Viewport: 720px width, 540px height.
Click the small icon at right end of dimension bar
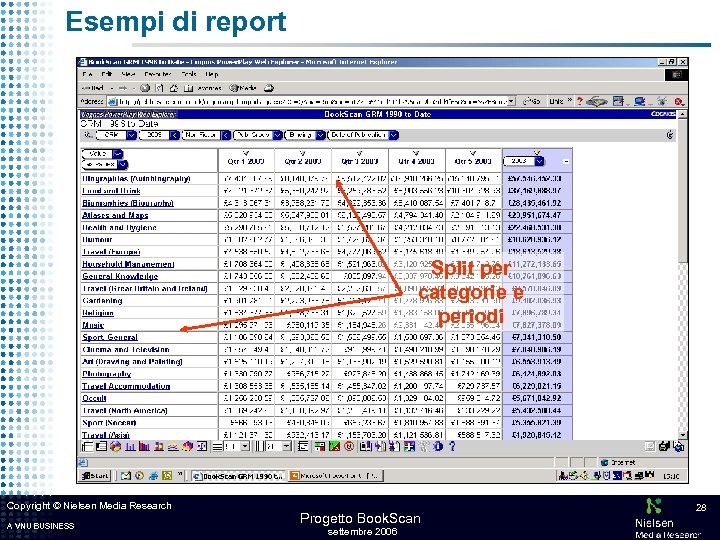(670, 135)
